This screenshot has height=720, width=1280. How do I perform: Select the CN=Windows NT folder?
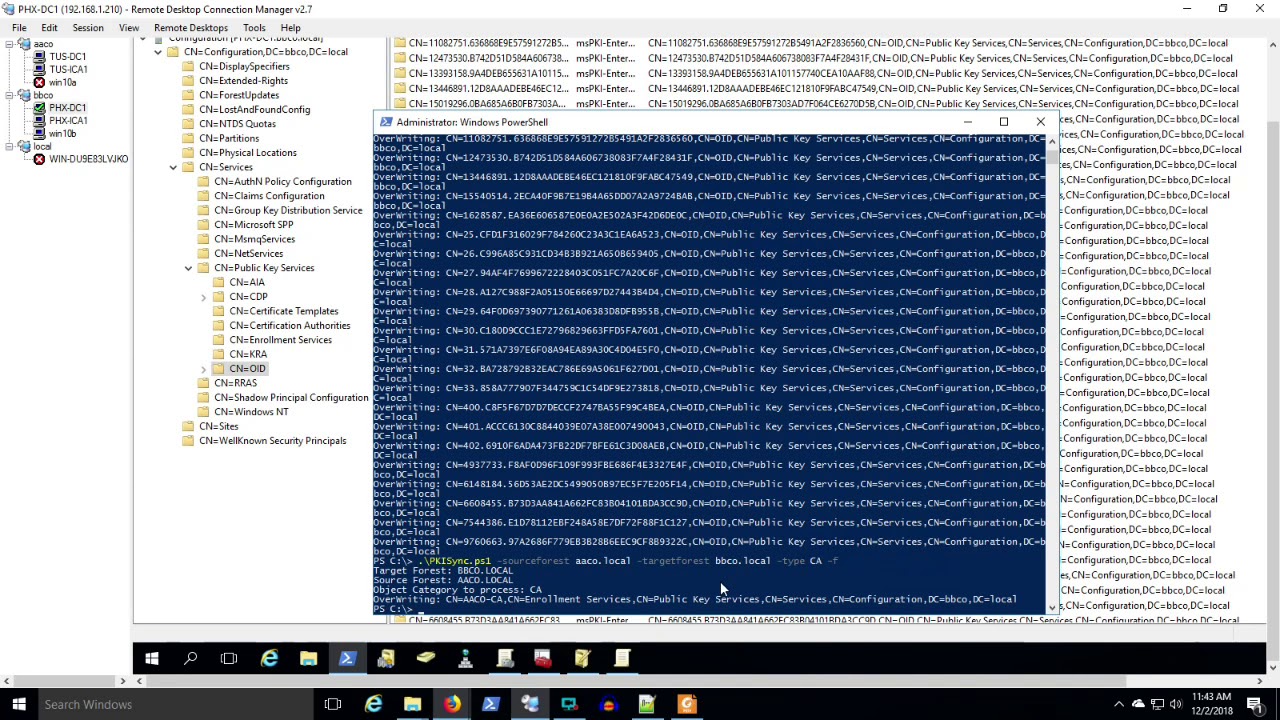point(251,412)
